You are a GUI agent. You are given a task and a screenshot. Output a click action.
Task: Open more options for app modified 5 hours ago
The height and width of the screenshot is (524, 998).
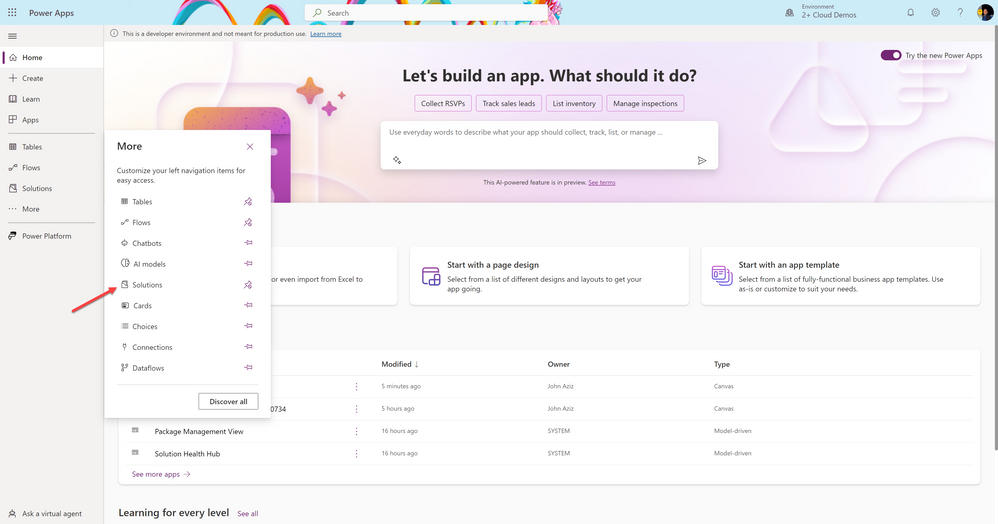[x=356, y=409]
